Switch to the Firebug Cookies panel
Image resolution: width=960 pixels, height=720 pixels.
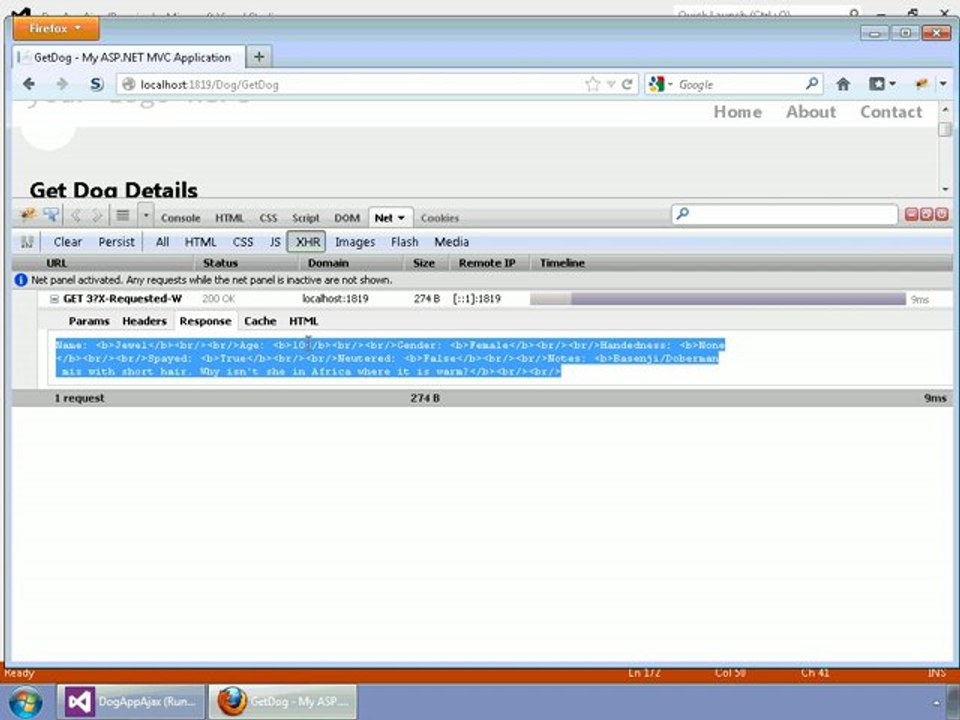[440, 218]
